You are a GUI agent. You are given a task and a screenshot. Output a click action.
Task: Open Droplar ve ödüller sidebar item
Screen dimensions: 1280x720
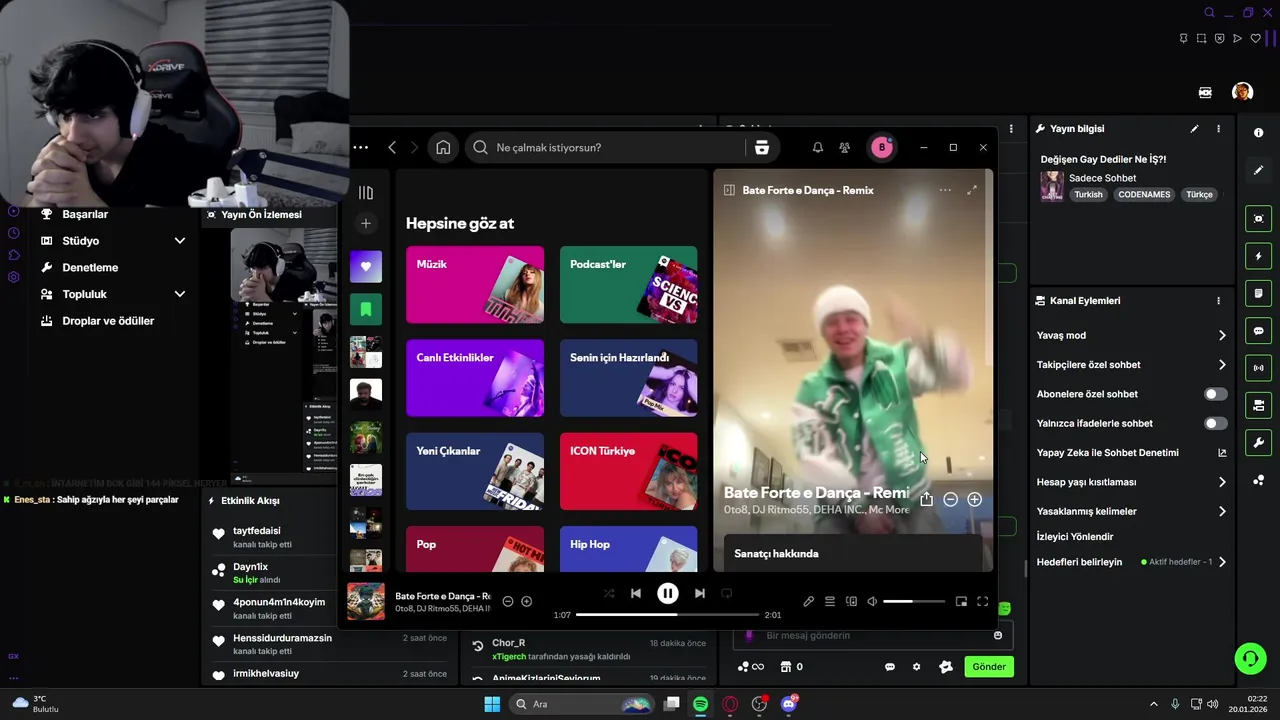point(108,321)
